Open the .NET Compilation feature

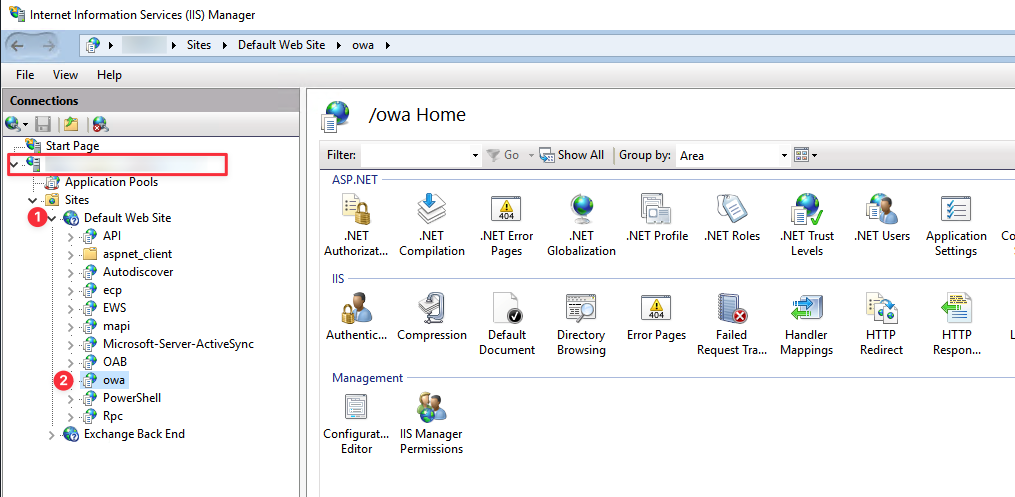pyautogui.click(x=431, y=210)
